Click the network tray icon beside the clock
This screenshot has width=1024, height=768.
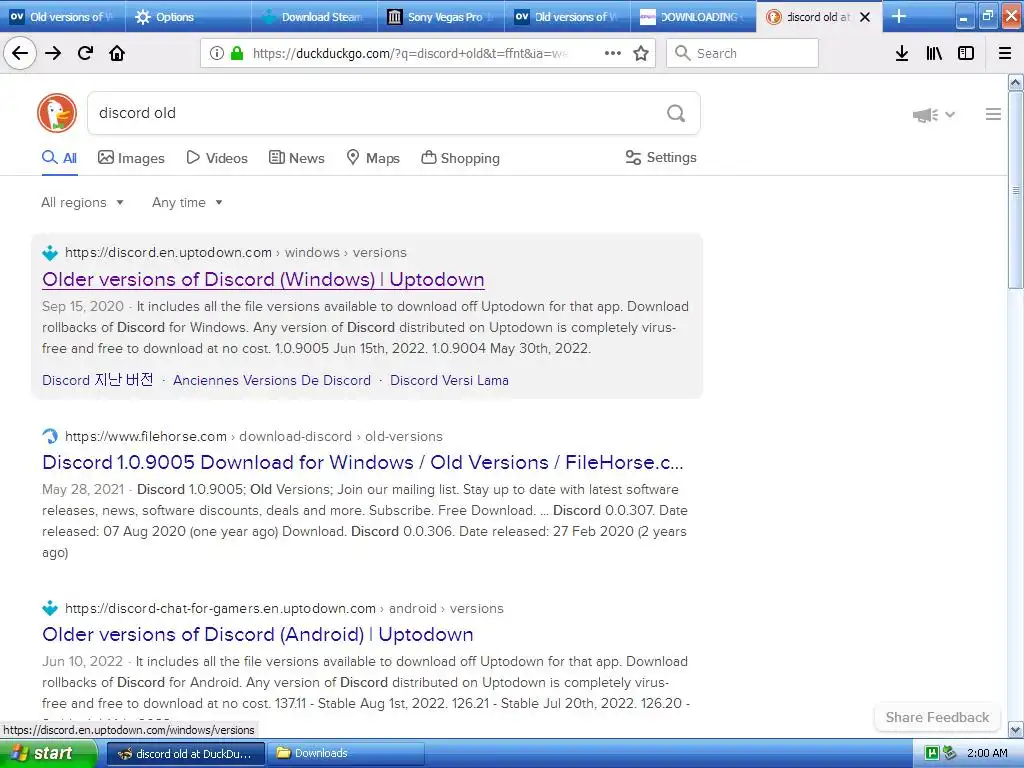click(x=950, y=753)
